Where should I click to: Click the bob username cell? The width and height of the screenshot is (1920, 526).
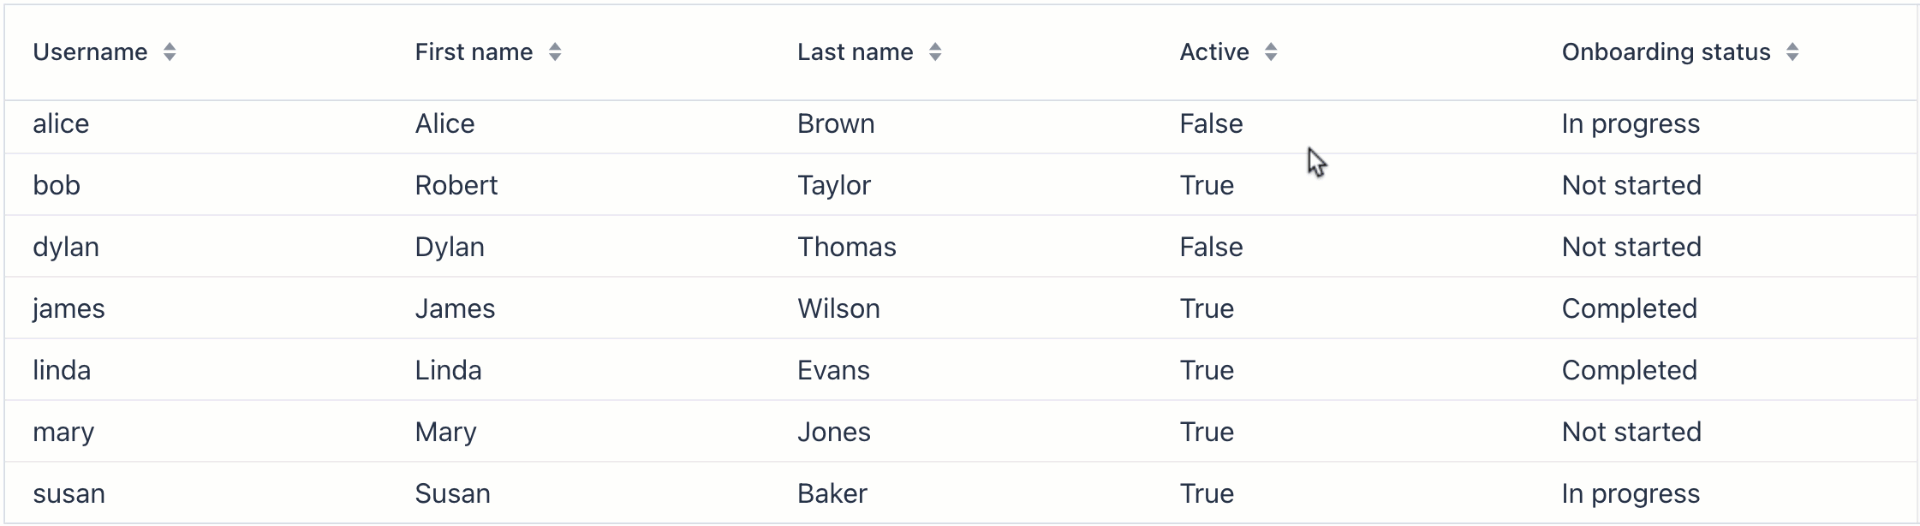[x=56, y=186]
